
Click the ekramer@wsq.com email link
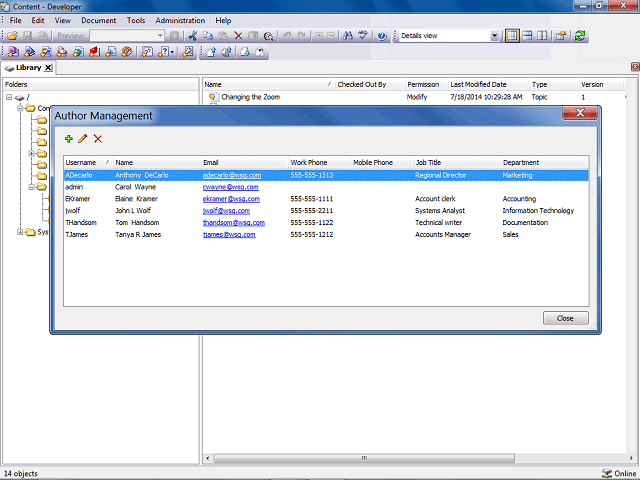coord(231,199)
